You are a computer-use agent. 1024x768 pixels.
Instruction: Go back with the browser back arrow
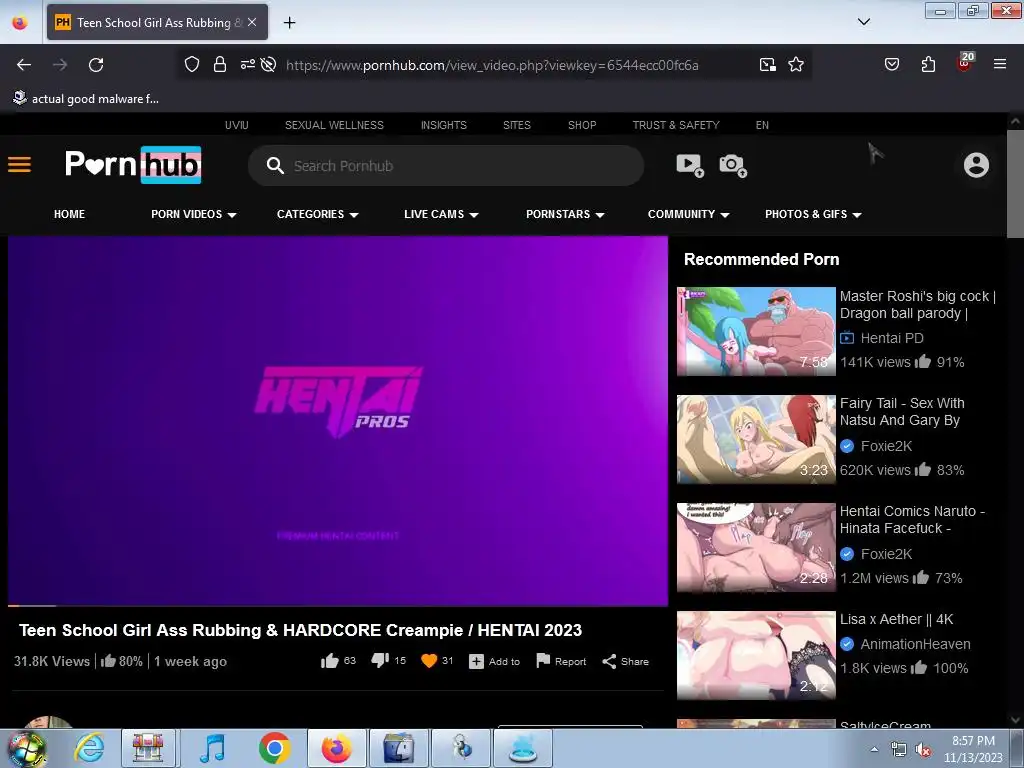pos(24,65)
